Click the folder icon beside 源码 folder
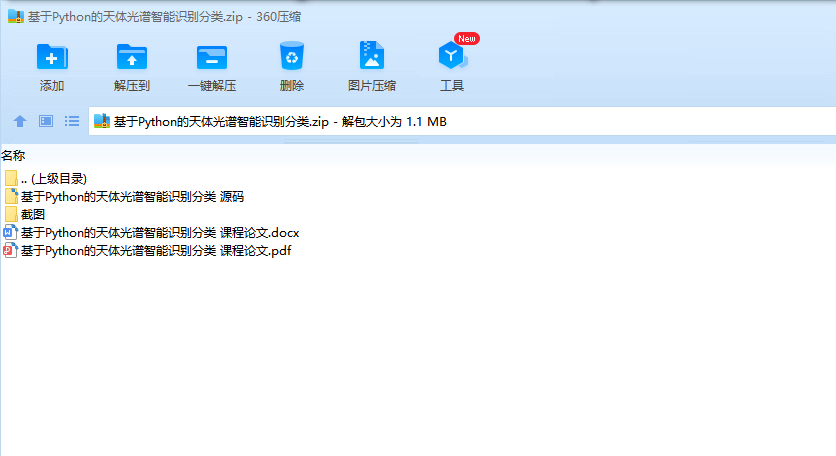Viewport: 836px width, 456px height. pos(11,196)
